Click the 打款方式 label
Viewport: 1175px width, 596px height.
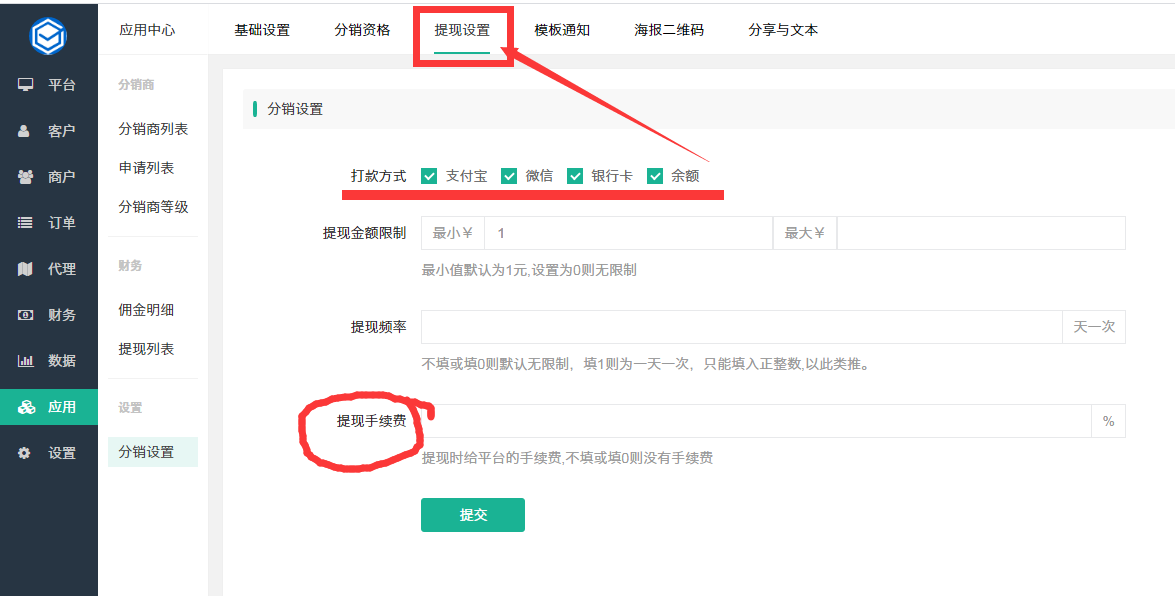coord(378,176)
